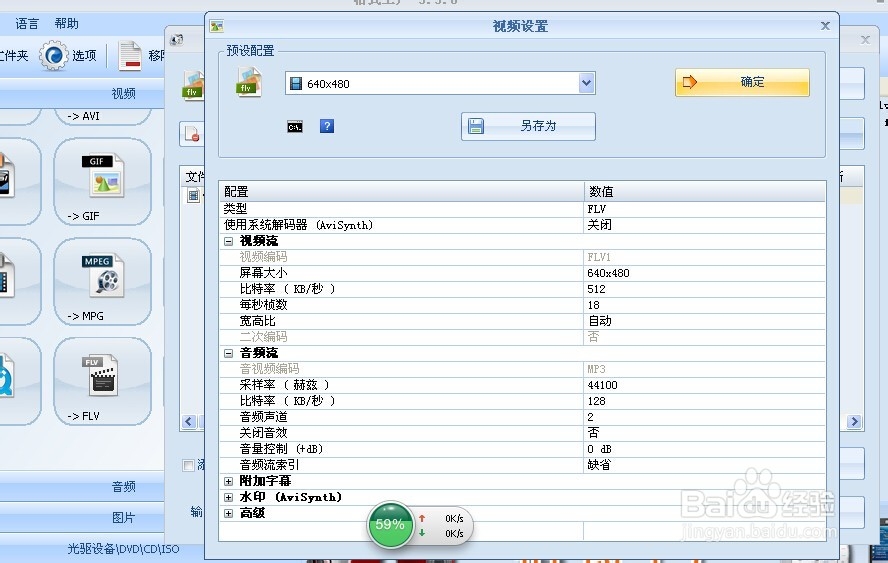Select the 使用系统解码器 value 关闭
This screenshot has width=888, height=563.
point(599,225)
